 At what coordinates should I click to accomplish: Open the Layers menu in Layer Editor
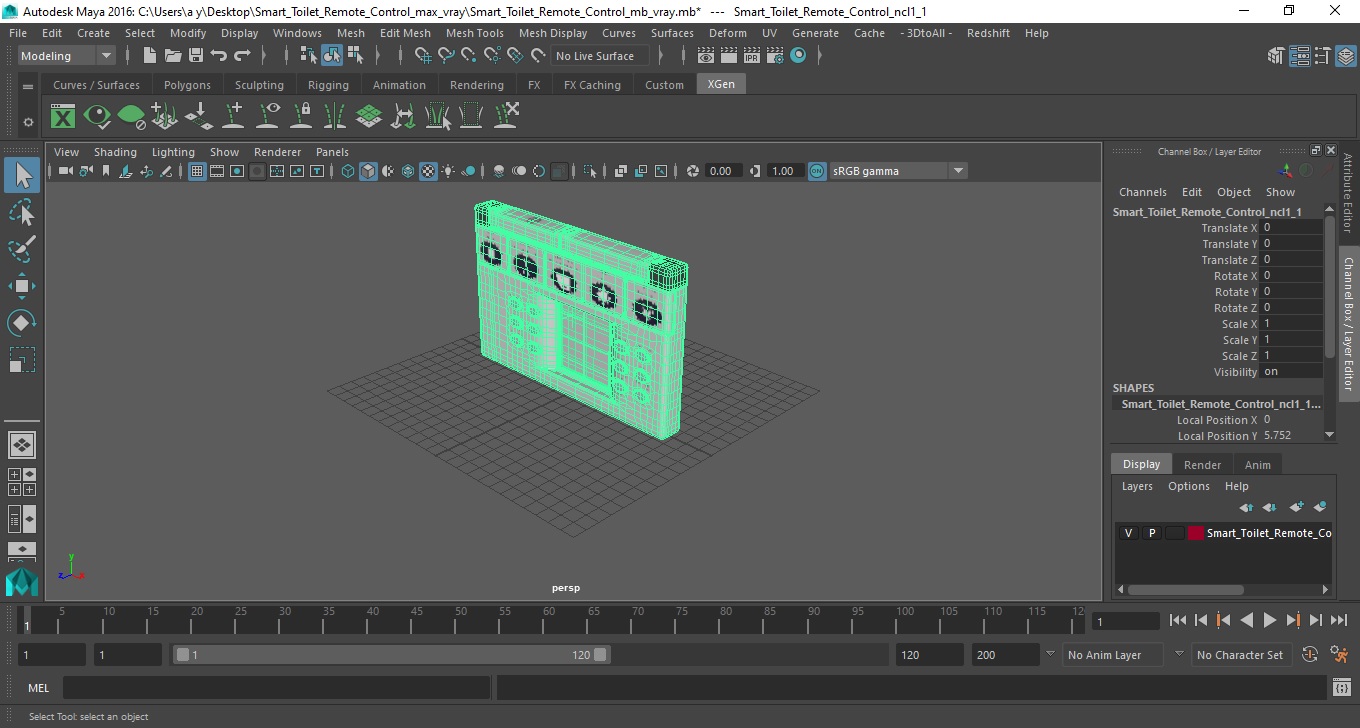click(1137, 486)
